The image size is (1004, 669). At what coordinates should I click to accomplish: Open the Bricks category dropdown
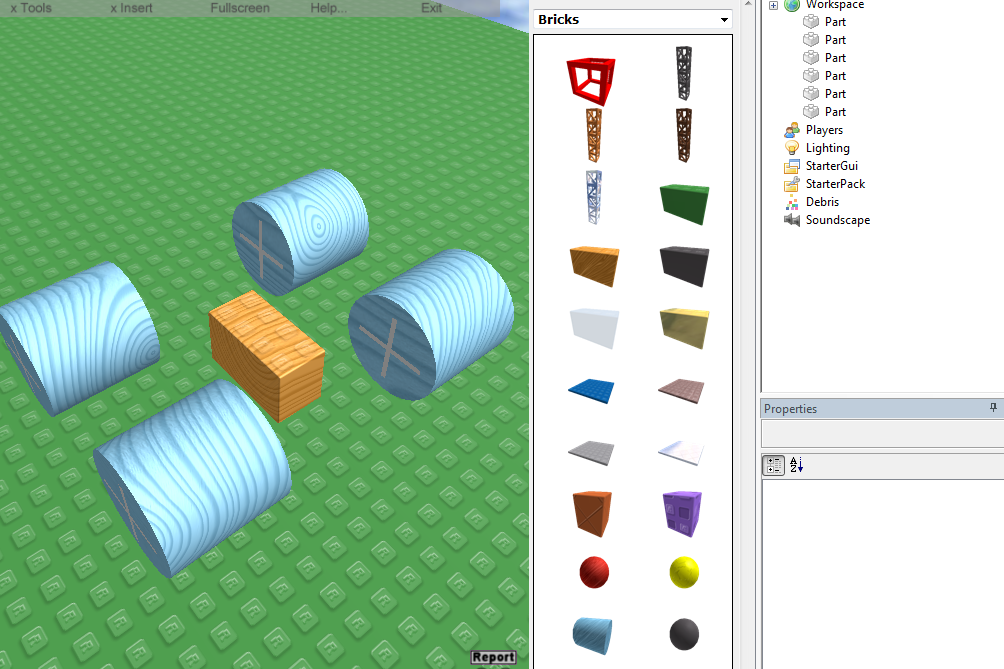click(x=724, y=20)
